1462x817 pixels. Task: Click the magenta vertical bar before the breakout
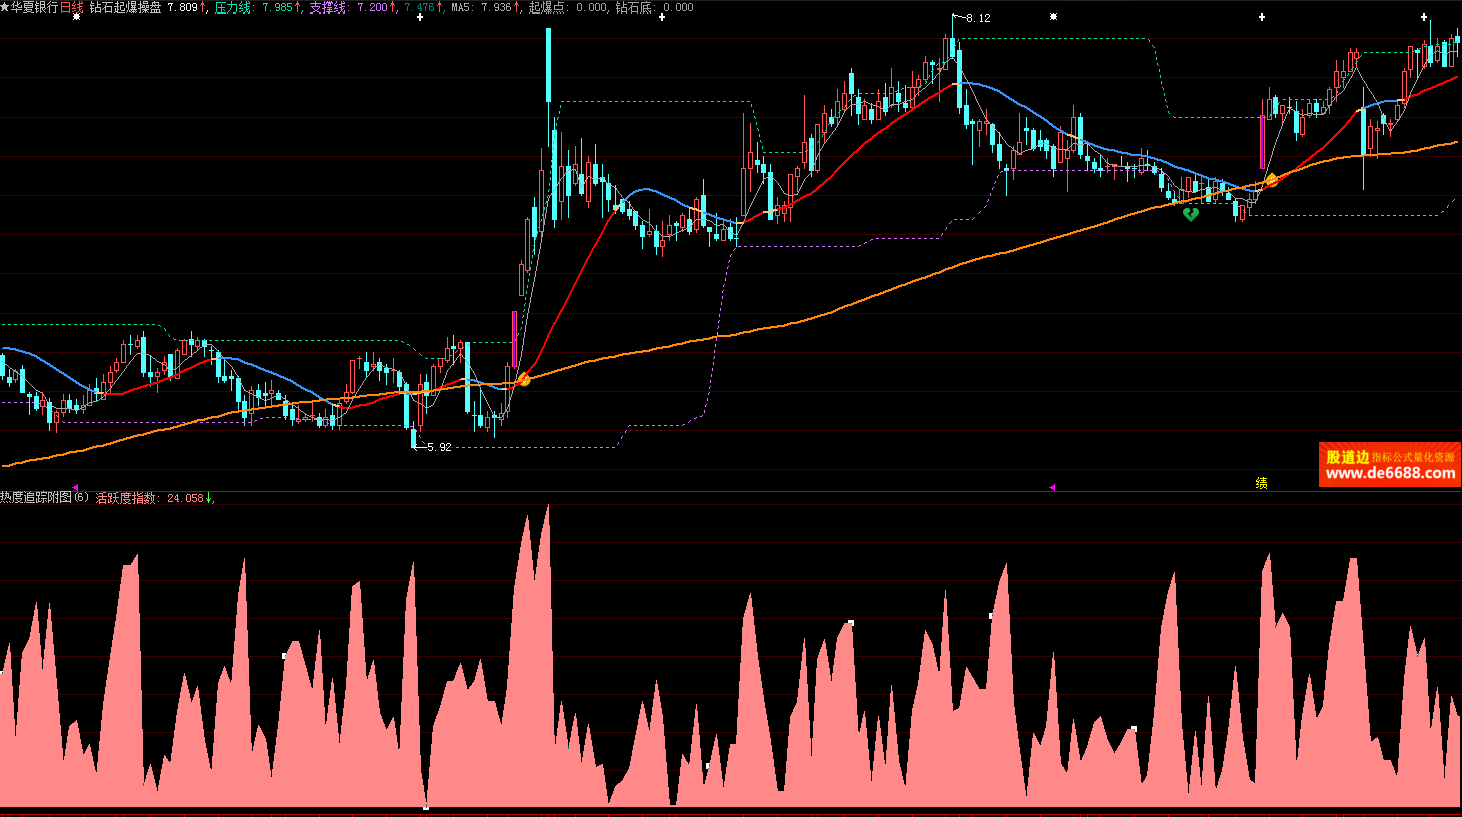point(514,340)
